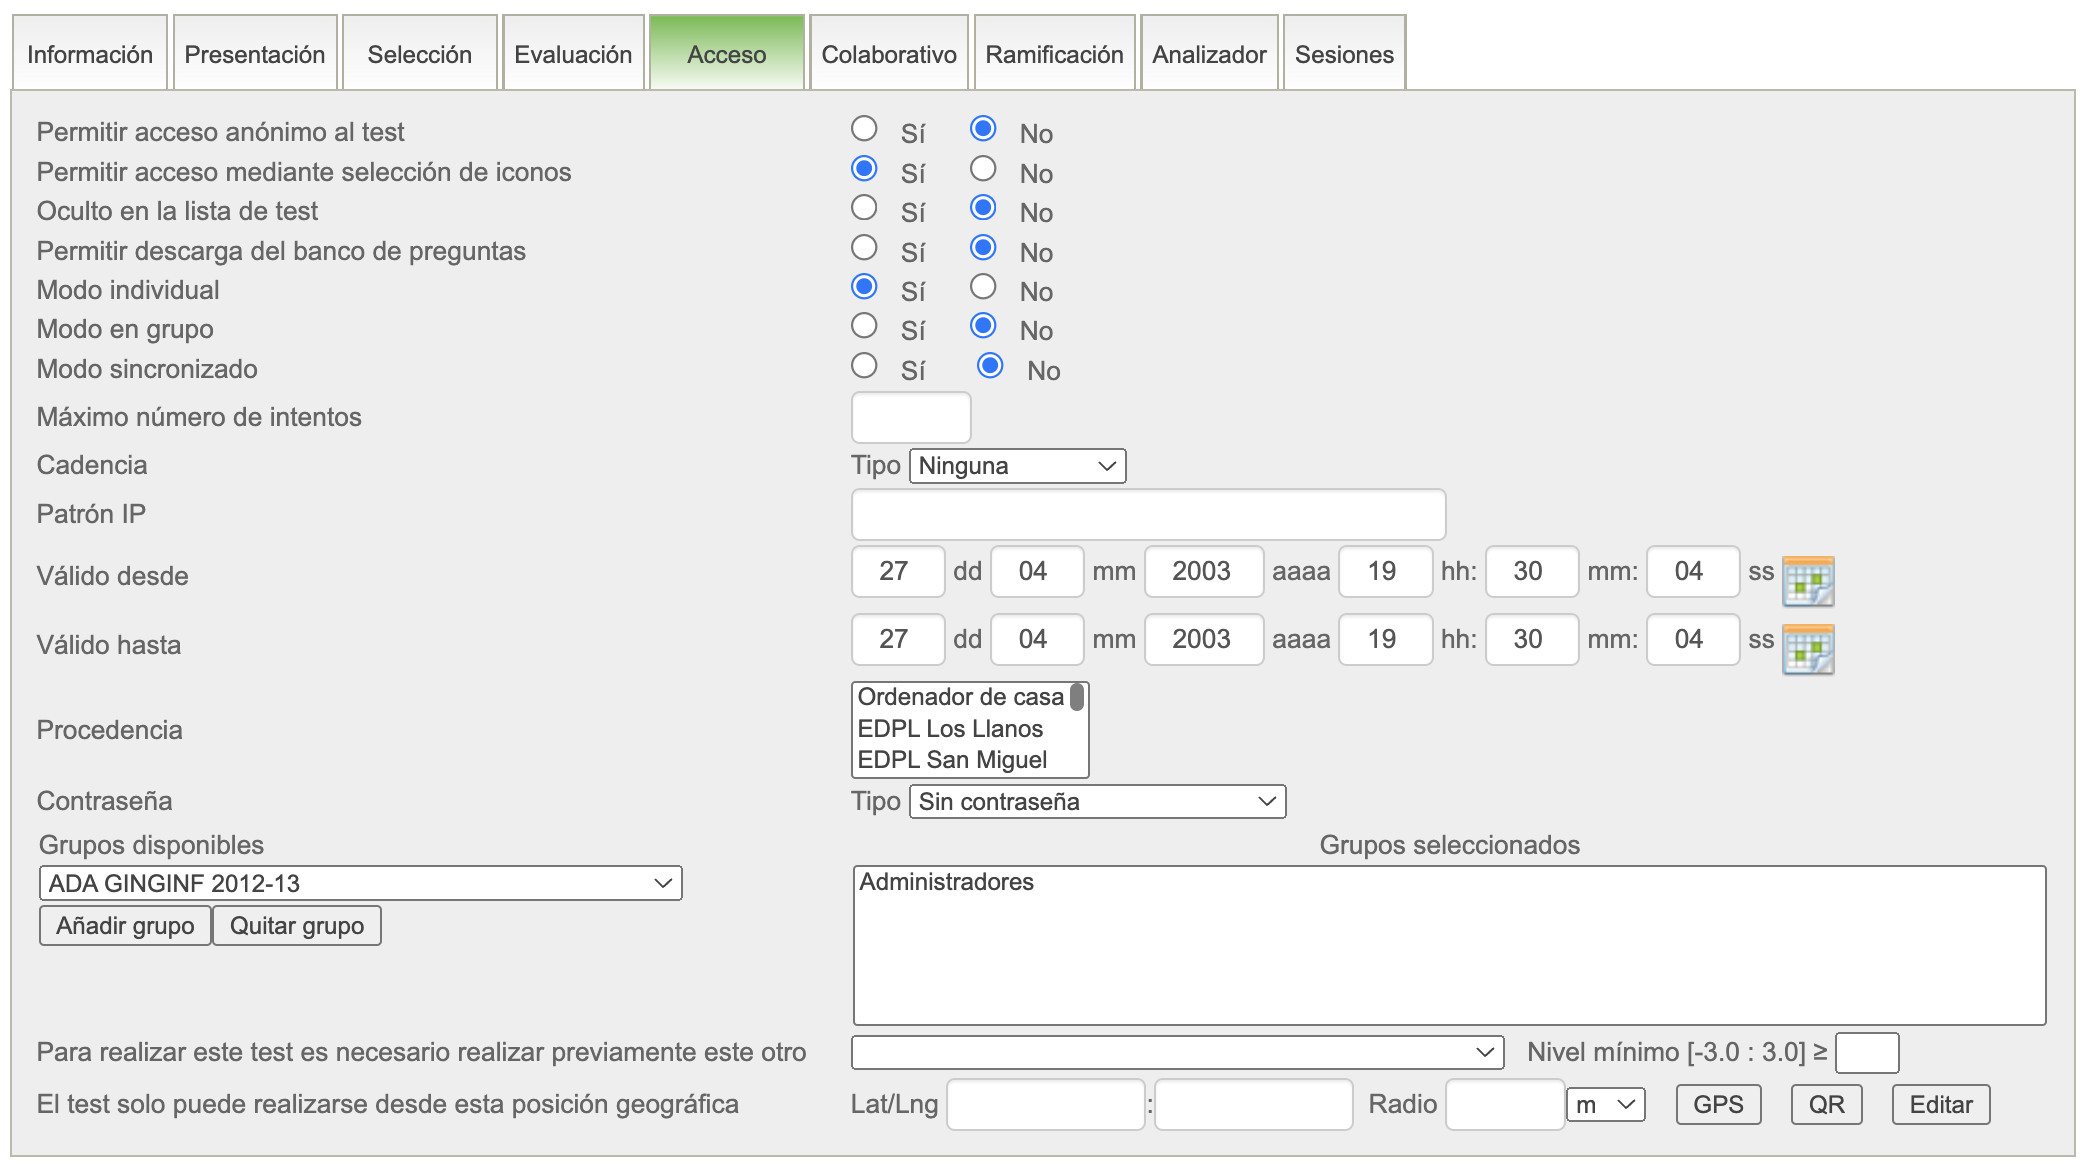Enable anonymous access with Sí radio
This screenshot has width=2086, height=1166.
point(864,129)
